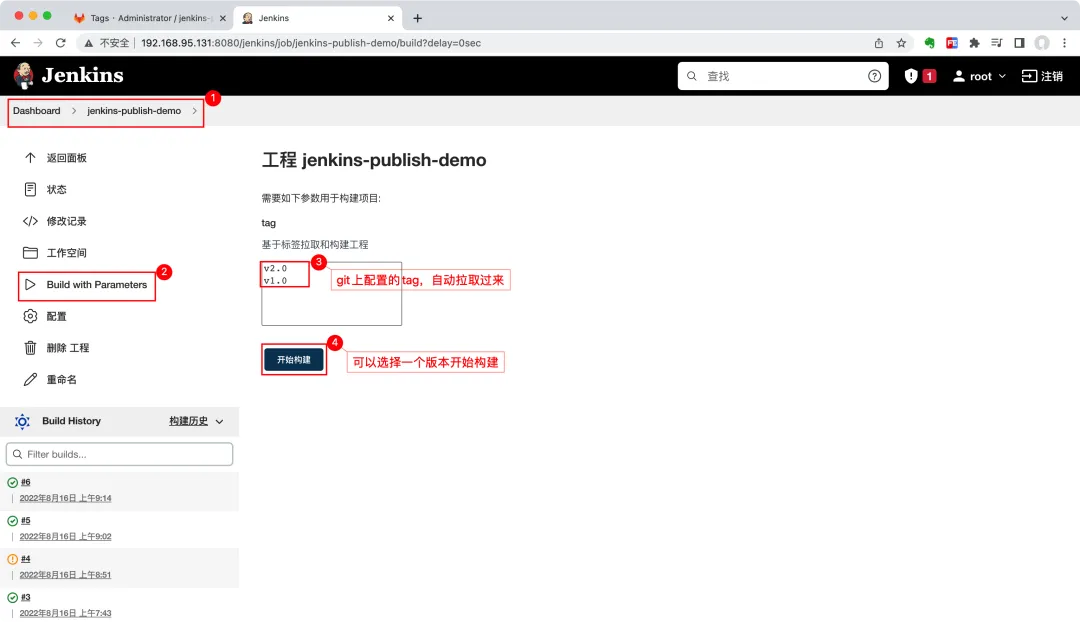Open the Chrome profile avatar icon
This screenshot has height=622, width=1080.
click(1042, 43)
